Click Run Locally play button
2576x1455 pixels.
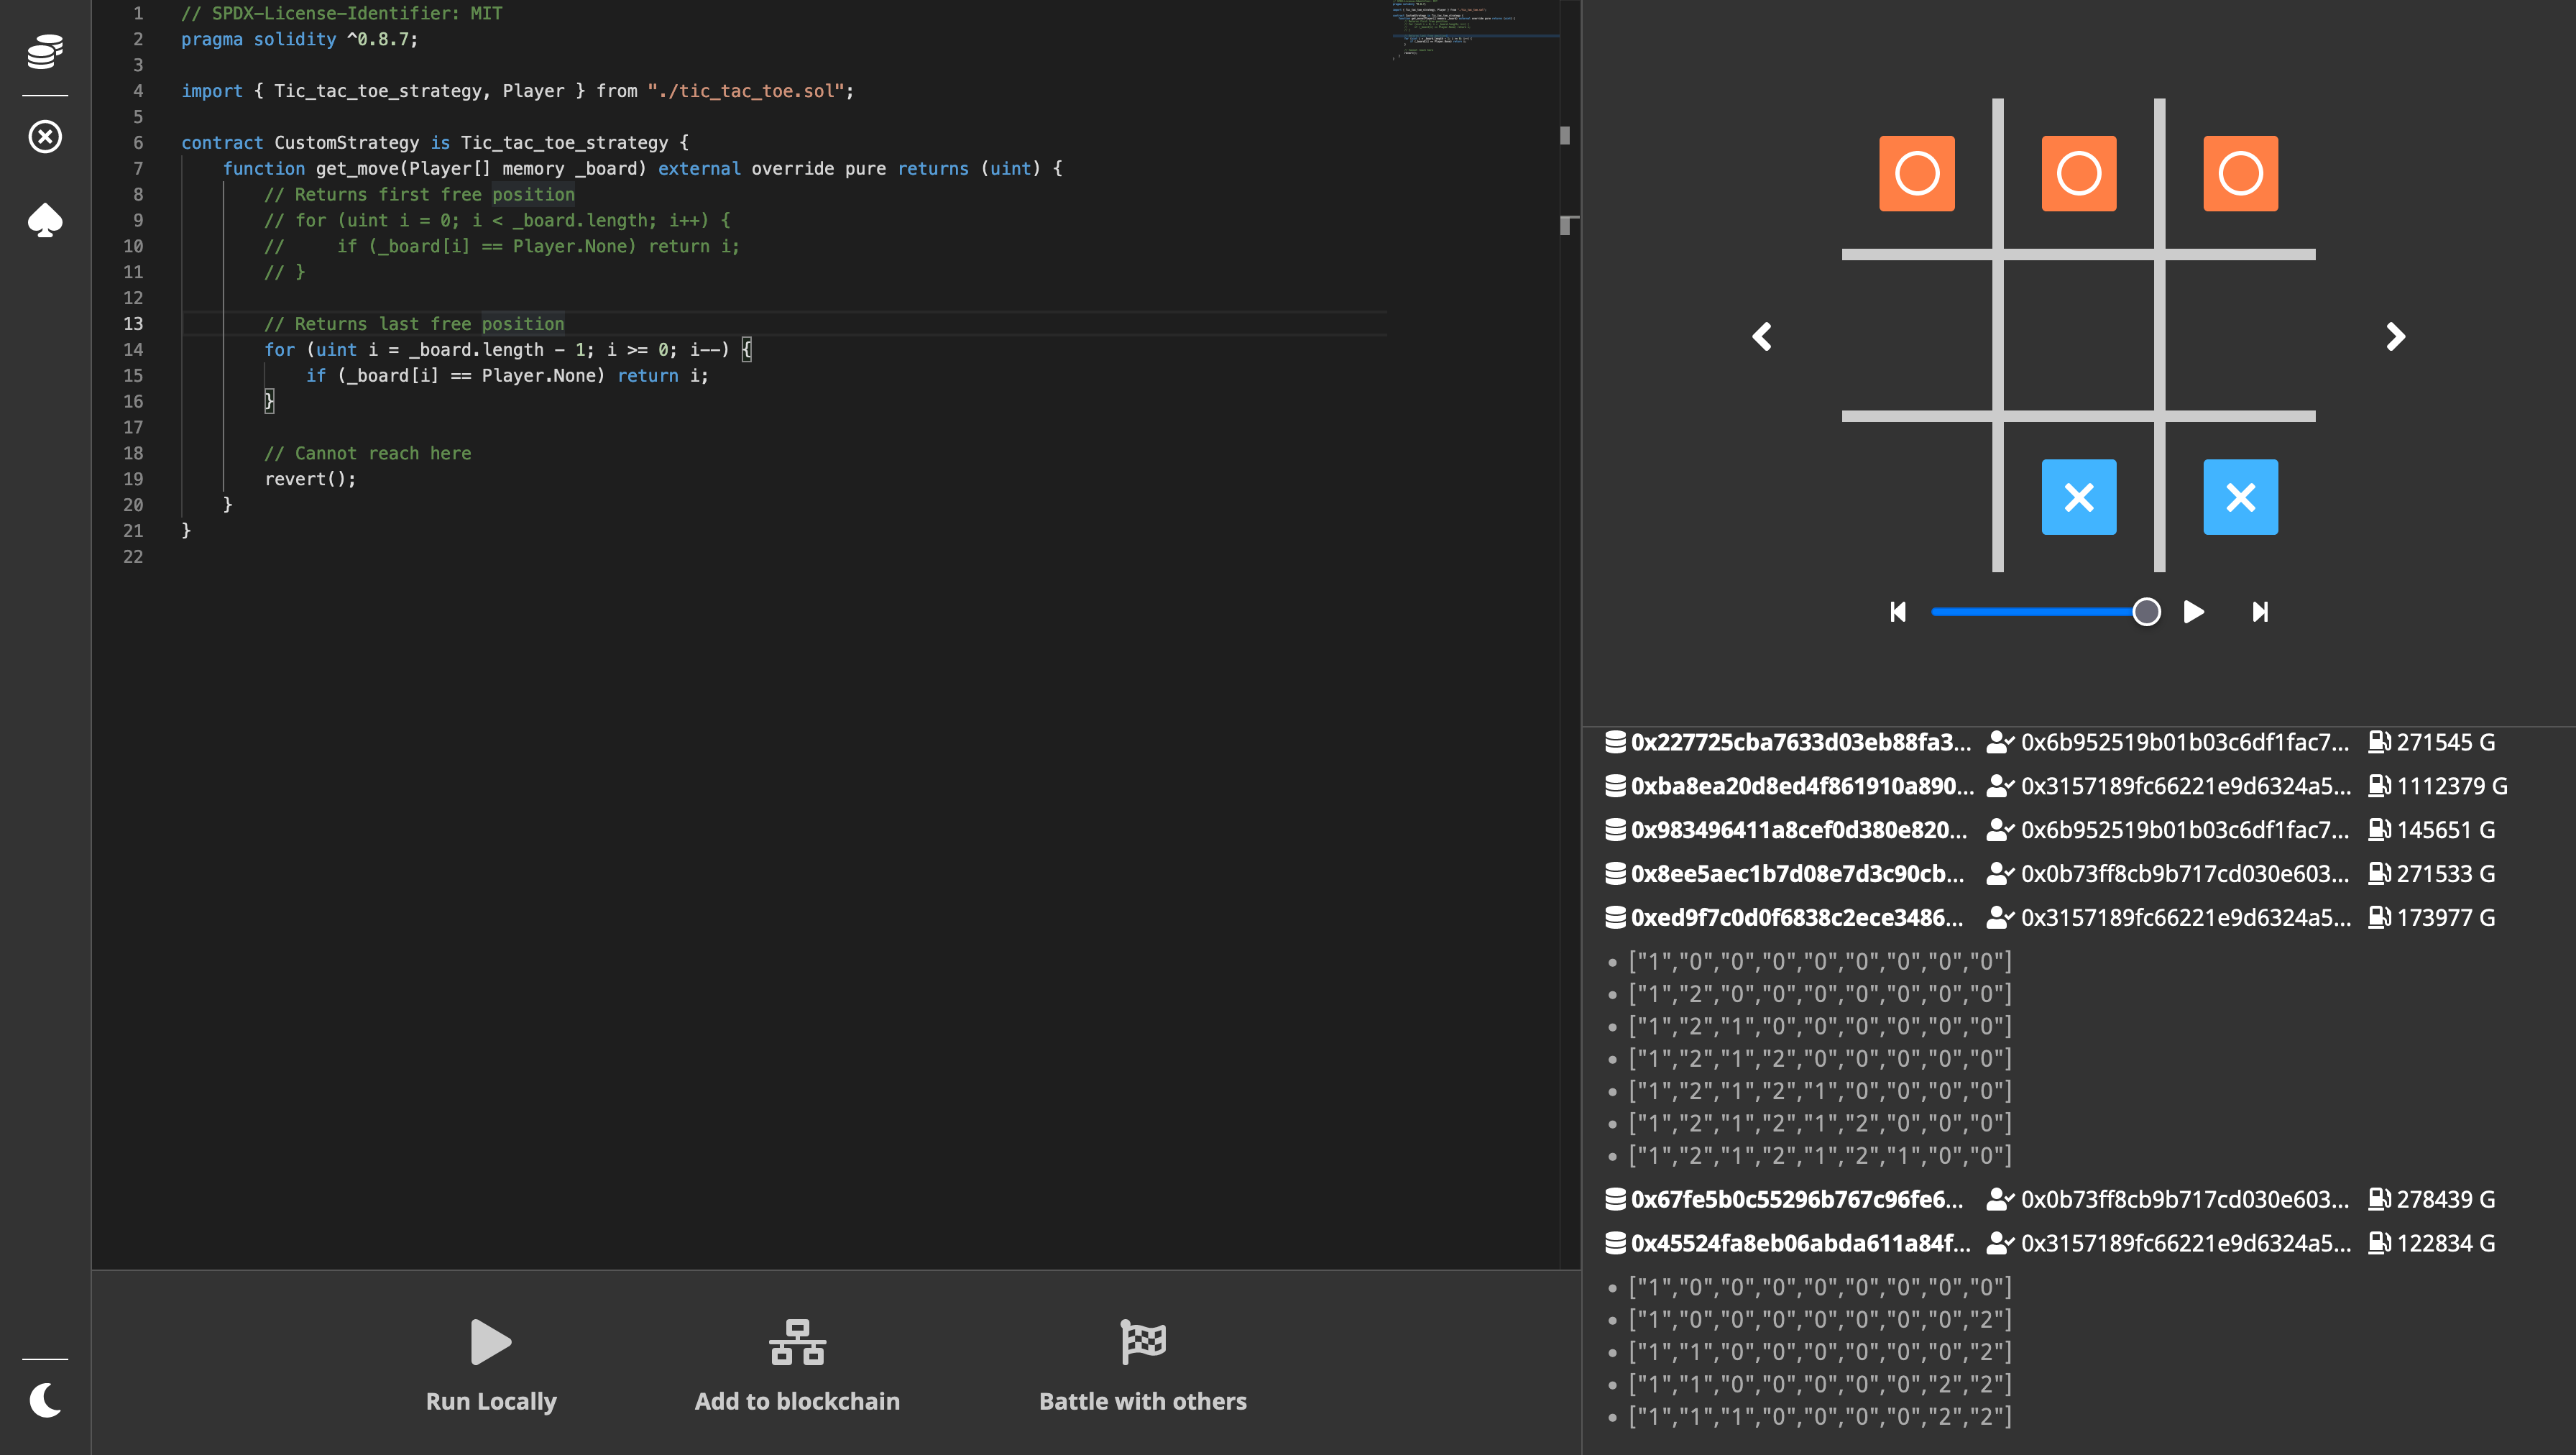coord(490,1342)
